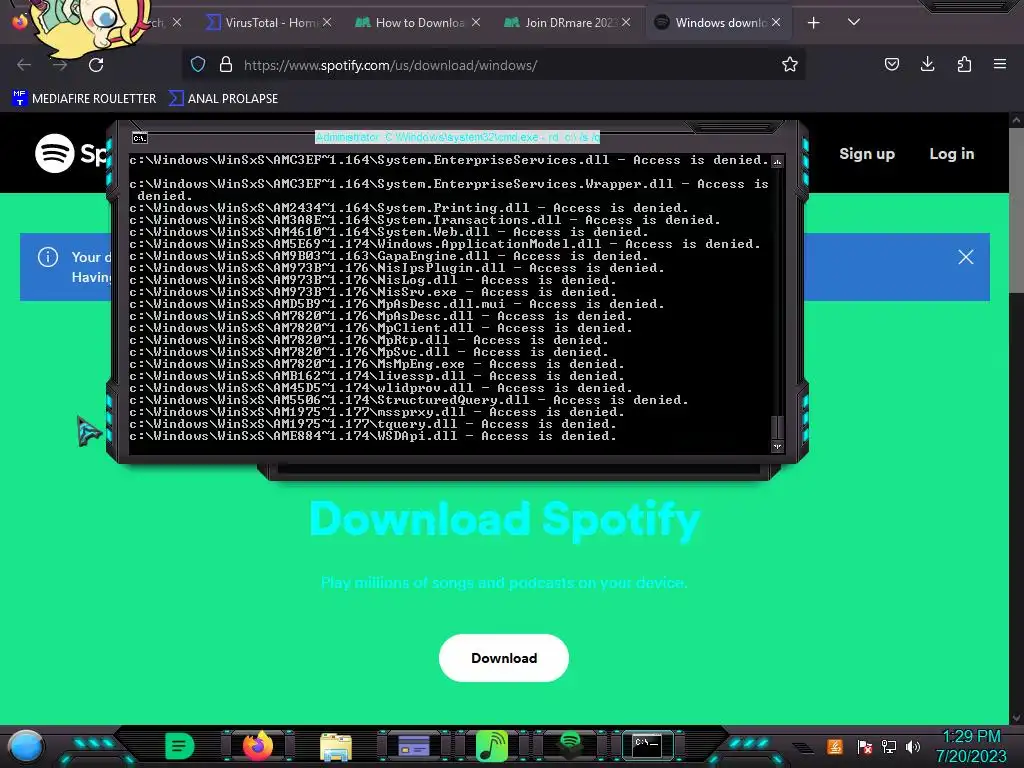Go back to previous page
Image resolution: width=1024 pixels, height=768 pixels.
pos(24,65)
